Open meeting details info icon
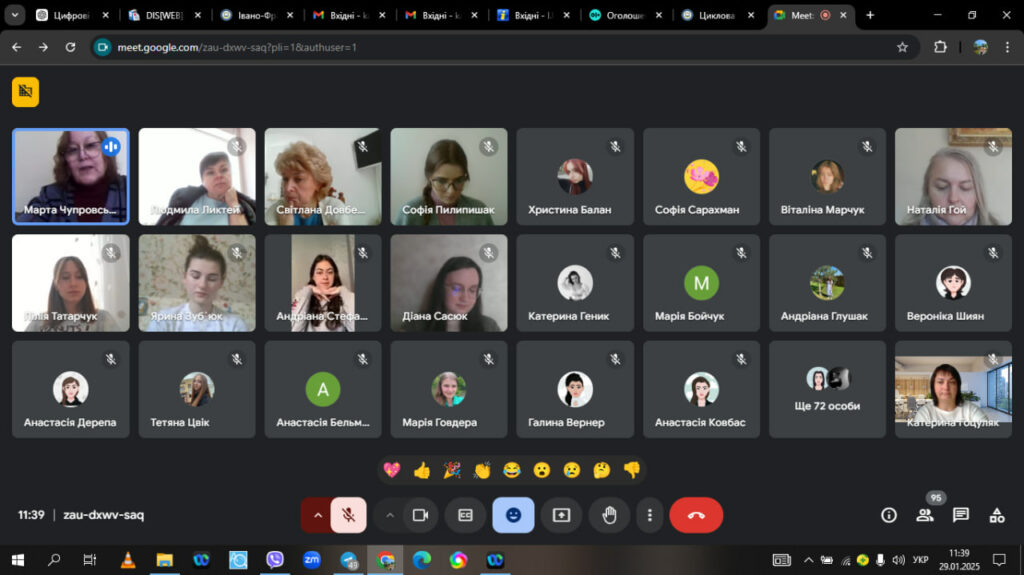Viewport: 1024px width, 575px height. pyautogui.click(x=888, y=515)
